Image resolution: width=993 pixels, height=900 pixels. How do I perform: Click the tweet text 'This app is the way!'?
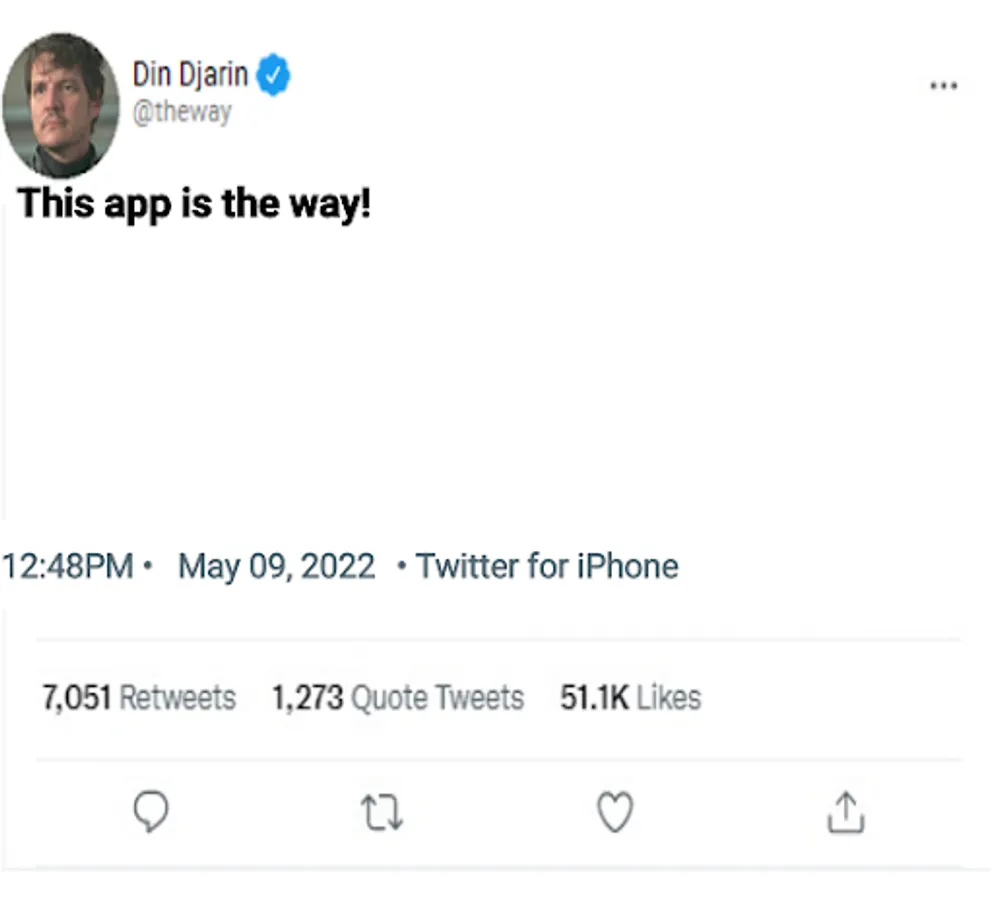pyautogui.click(x=195, y=204)
